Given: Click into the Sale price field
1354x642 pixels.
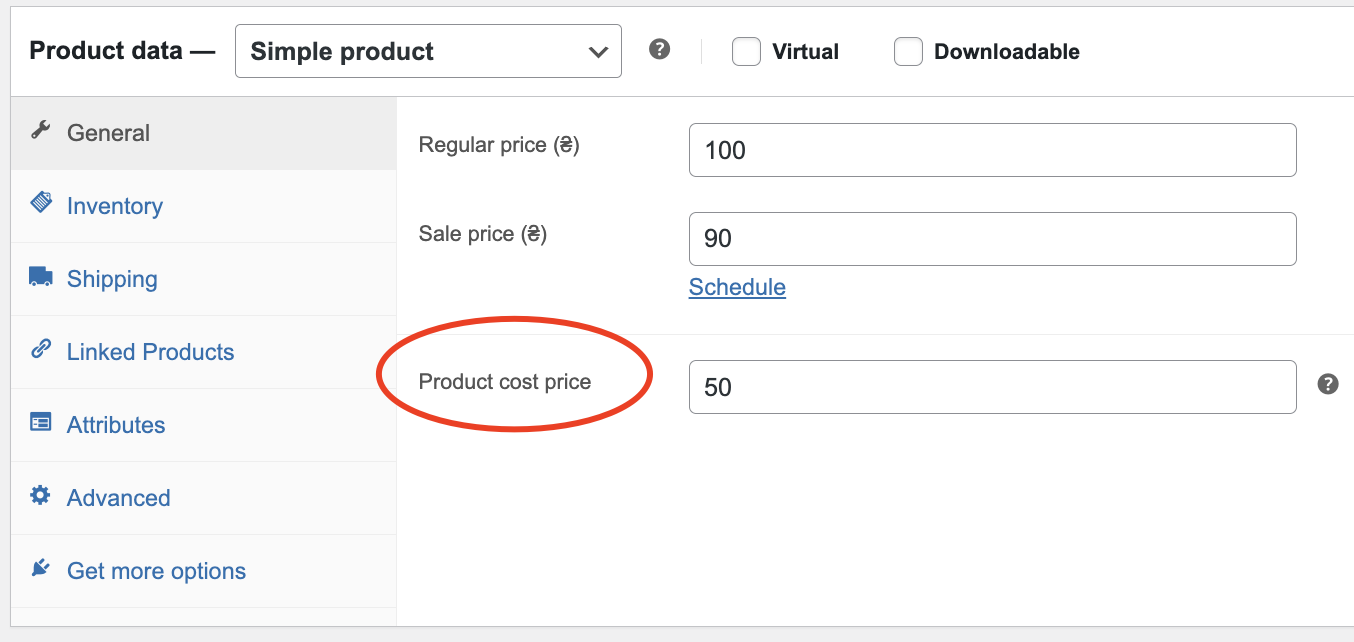Looking at the screenshot, I should (992, 238).
